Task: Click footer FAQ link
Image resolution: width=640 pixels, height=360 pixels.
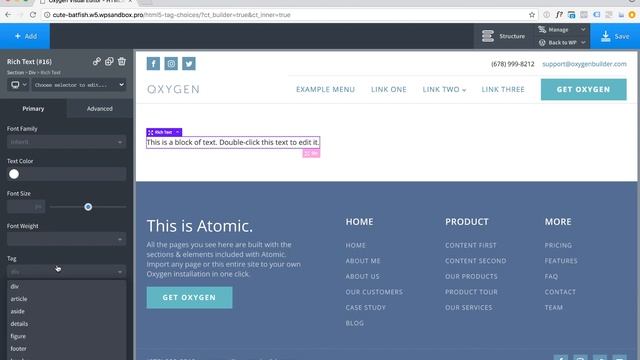Action: 551,276
